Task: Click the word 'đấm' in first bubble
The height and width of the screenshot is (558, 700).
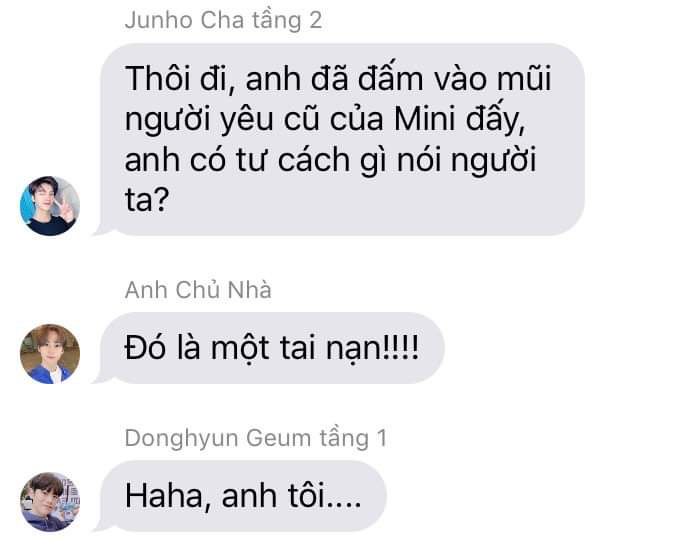Action: [x=390, y=79]
